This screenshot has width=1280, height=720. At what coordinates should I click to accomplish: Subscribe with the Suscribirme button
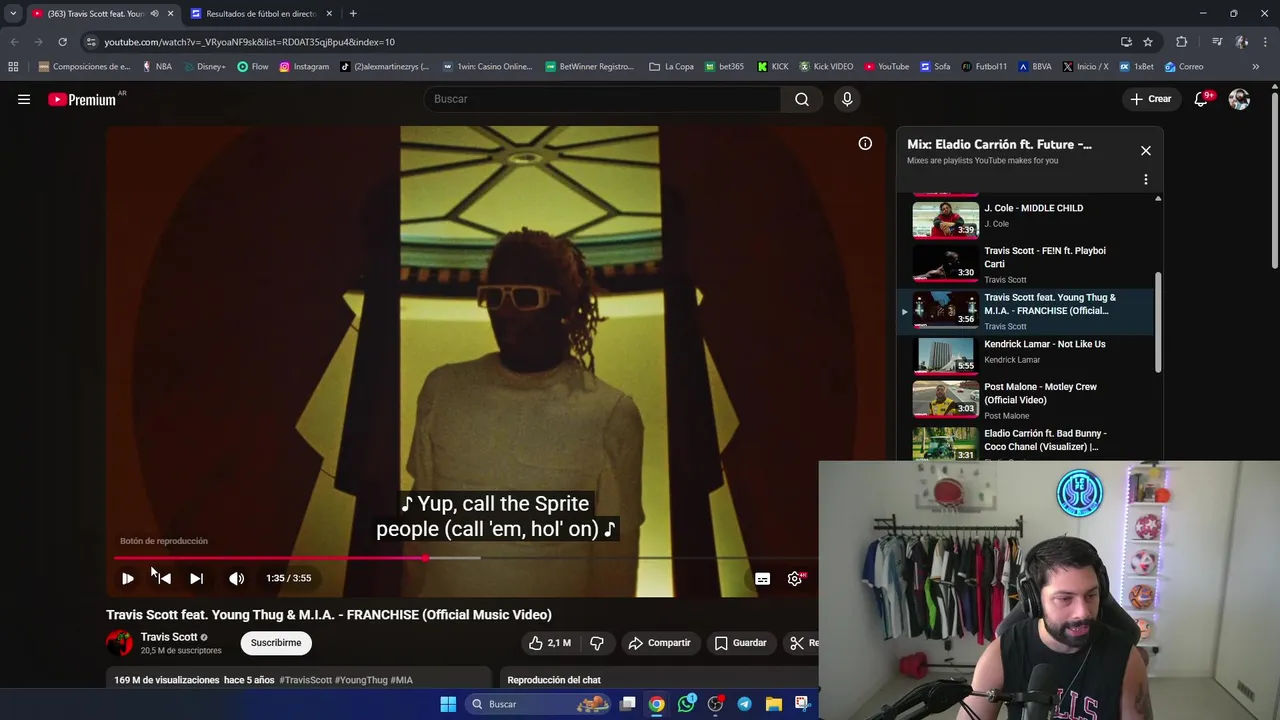[276, 643]
